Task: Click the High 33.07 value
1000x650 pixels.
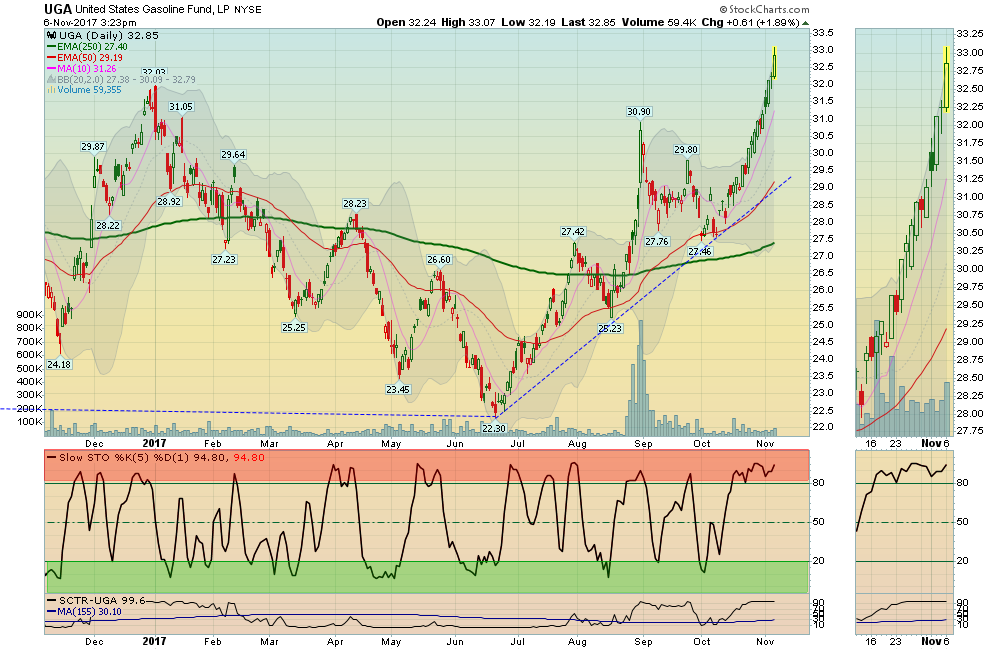Action: click(468, 22)
